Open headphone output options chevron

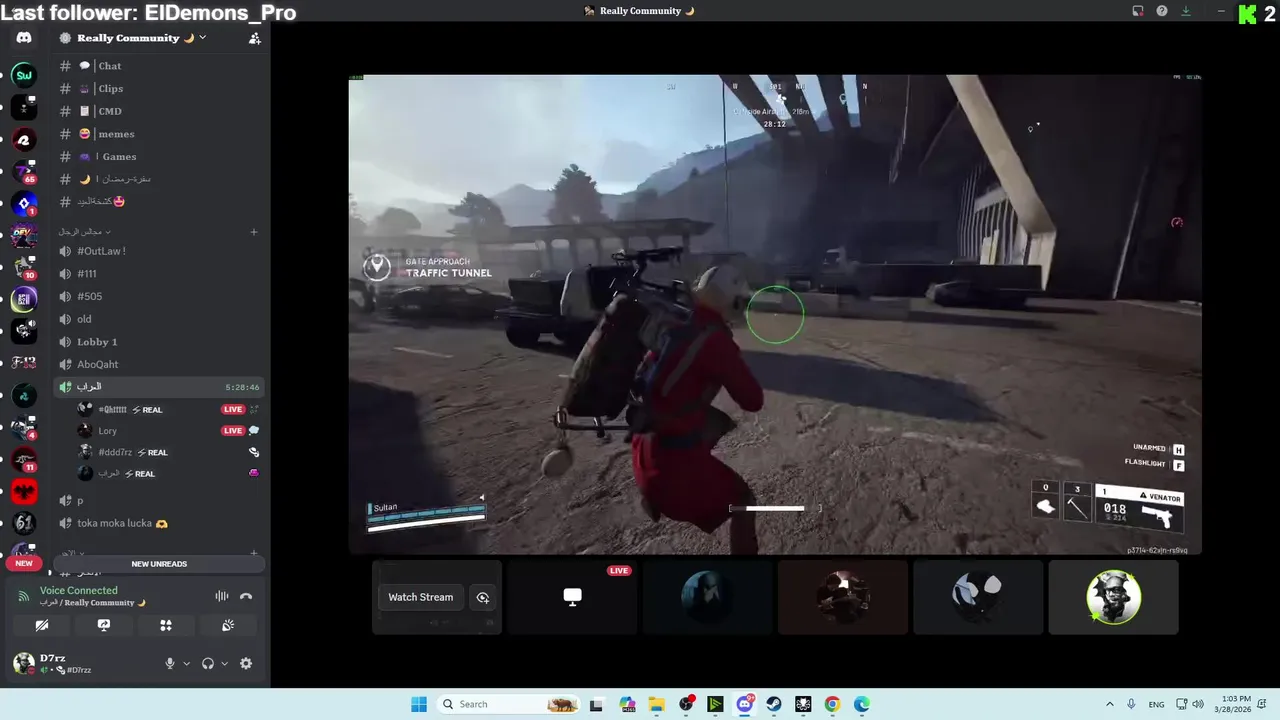(224, 663)
